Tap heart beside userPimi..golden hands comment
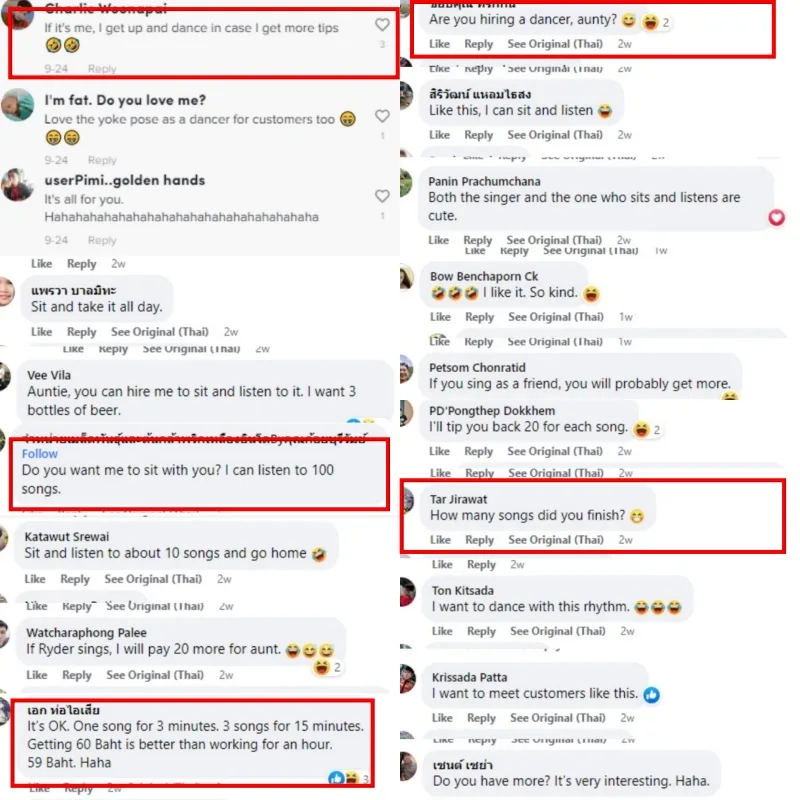 coord(382,196)
